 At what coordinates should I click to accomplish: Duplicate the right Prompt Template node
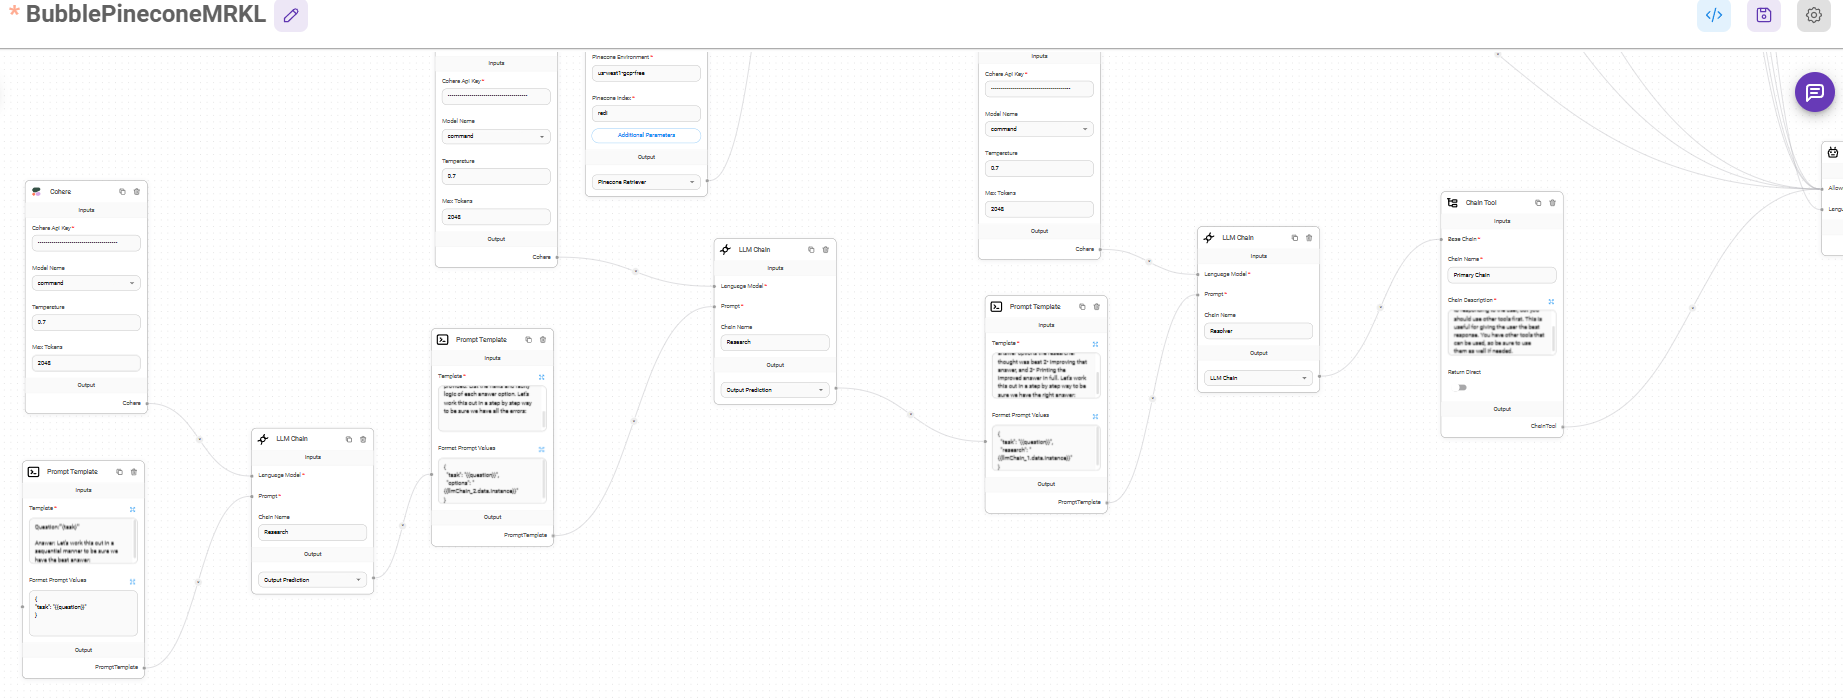point(1082,307)
